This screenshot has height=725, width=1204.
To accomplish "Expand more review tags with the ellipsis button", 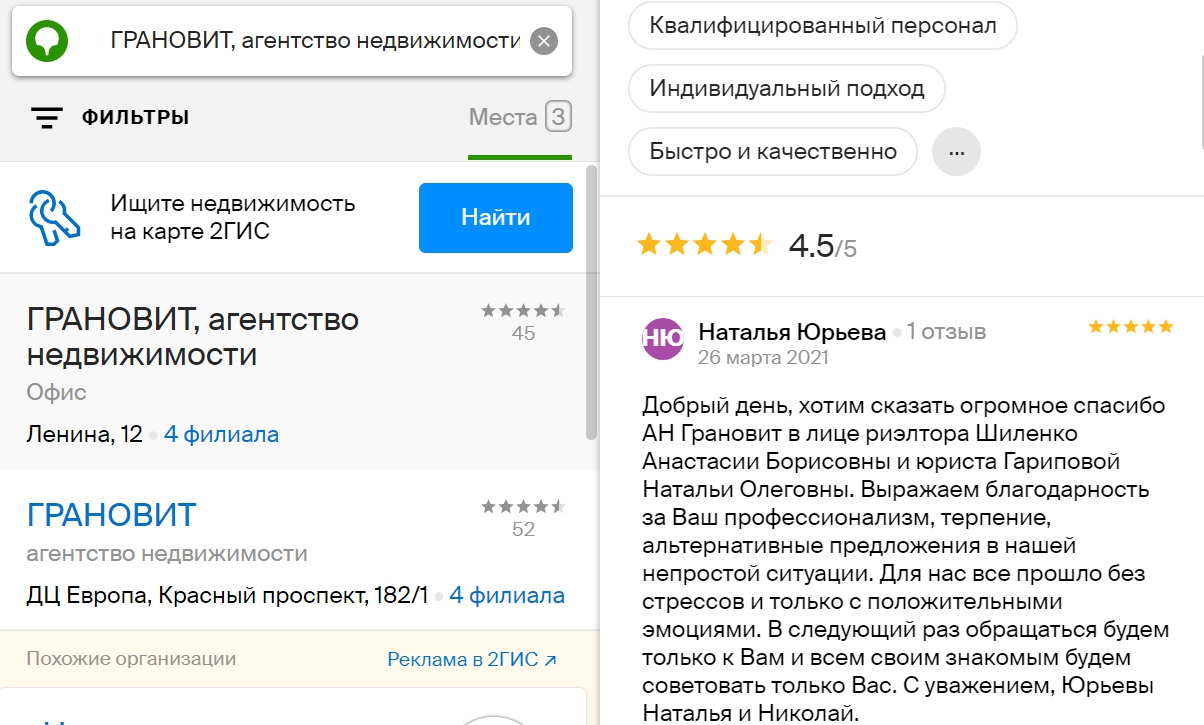I will pyautogui.click(x=956, y=152).
